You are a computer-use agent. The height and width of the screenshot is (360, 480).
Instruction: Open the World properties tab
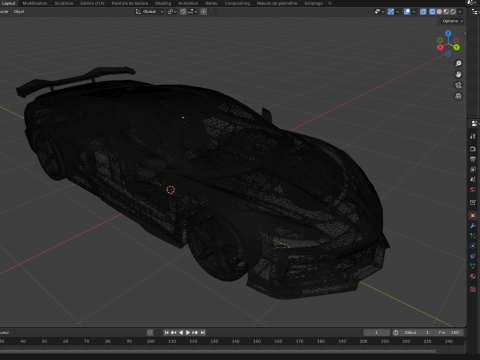click(473, 190)
